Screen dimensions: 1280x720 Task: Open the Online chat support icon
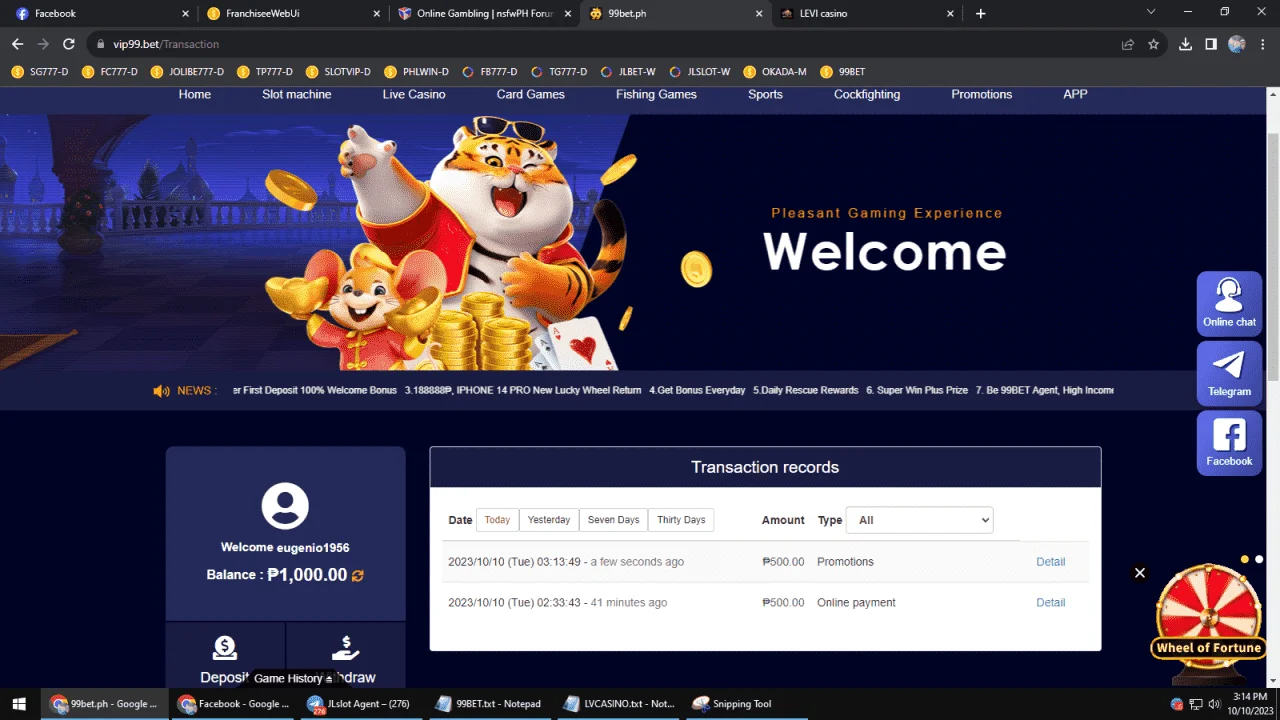pos(1229,303)
